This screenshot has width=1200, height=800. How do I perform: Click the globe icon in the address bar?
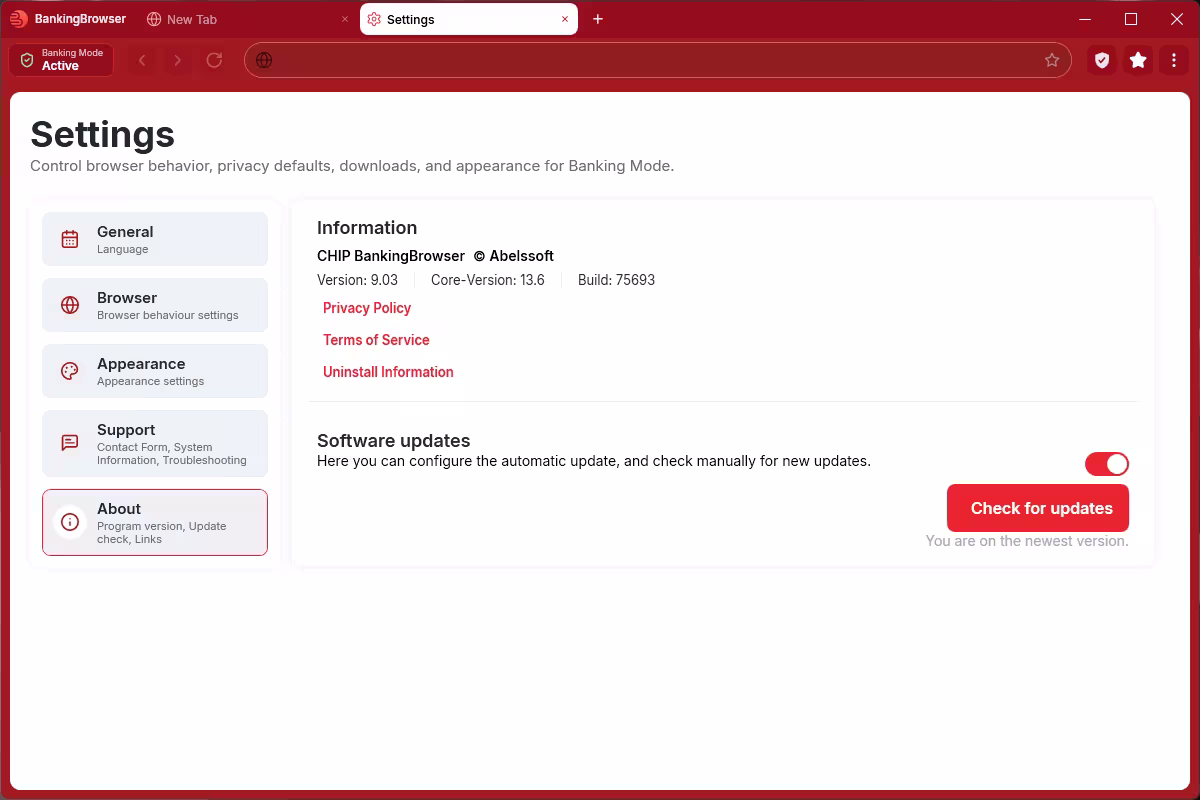(264, 60)
